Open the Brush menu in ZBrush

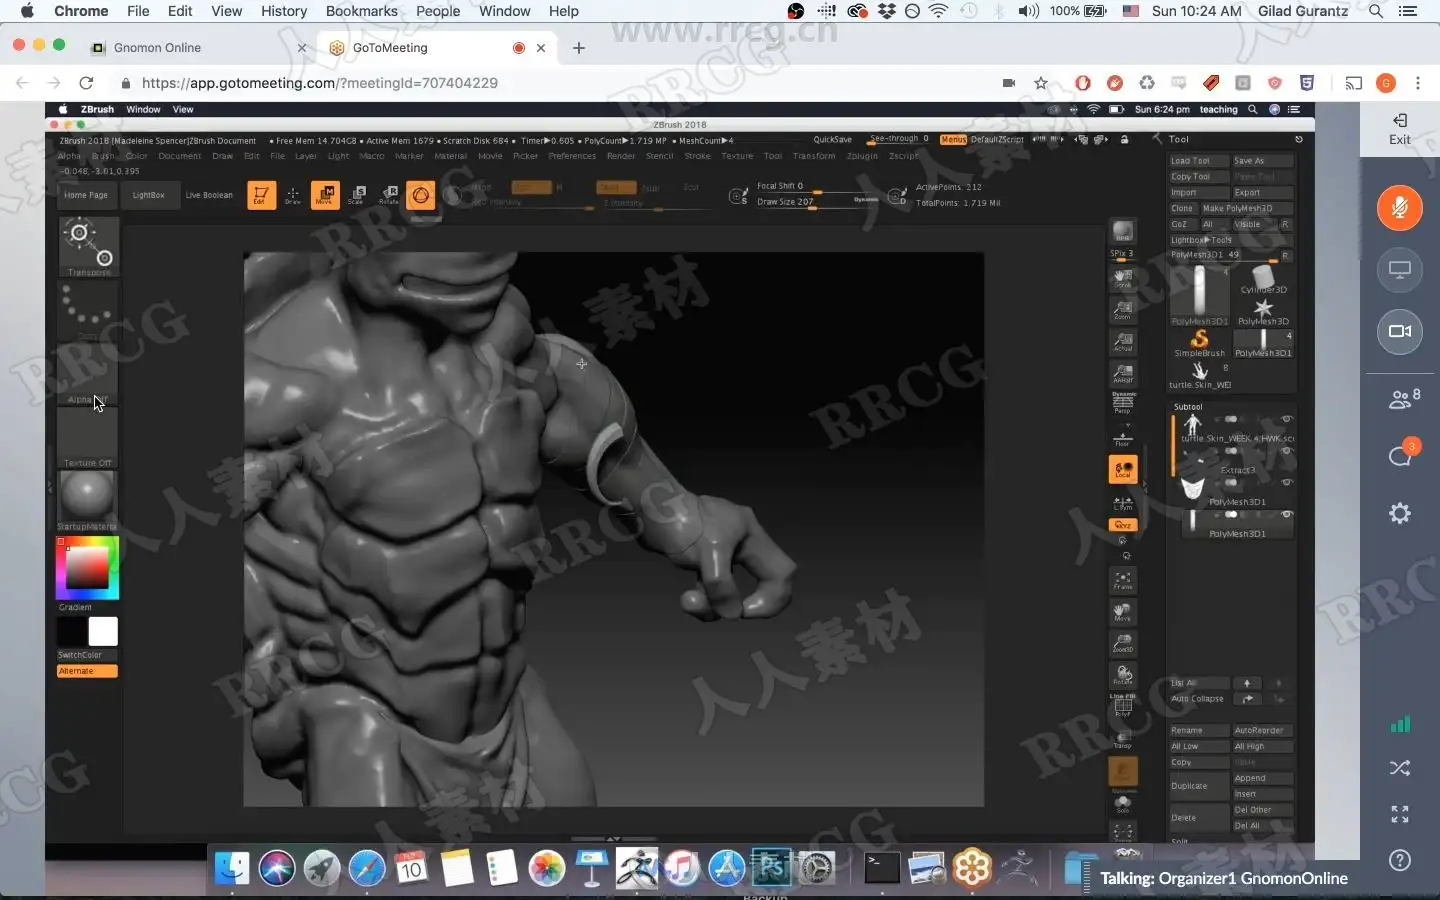[x=103, y=156]
